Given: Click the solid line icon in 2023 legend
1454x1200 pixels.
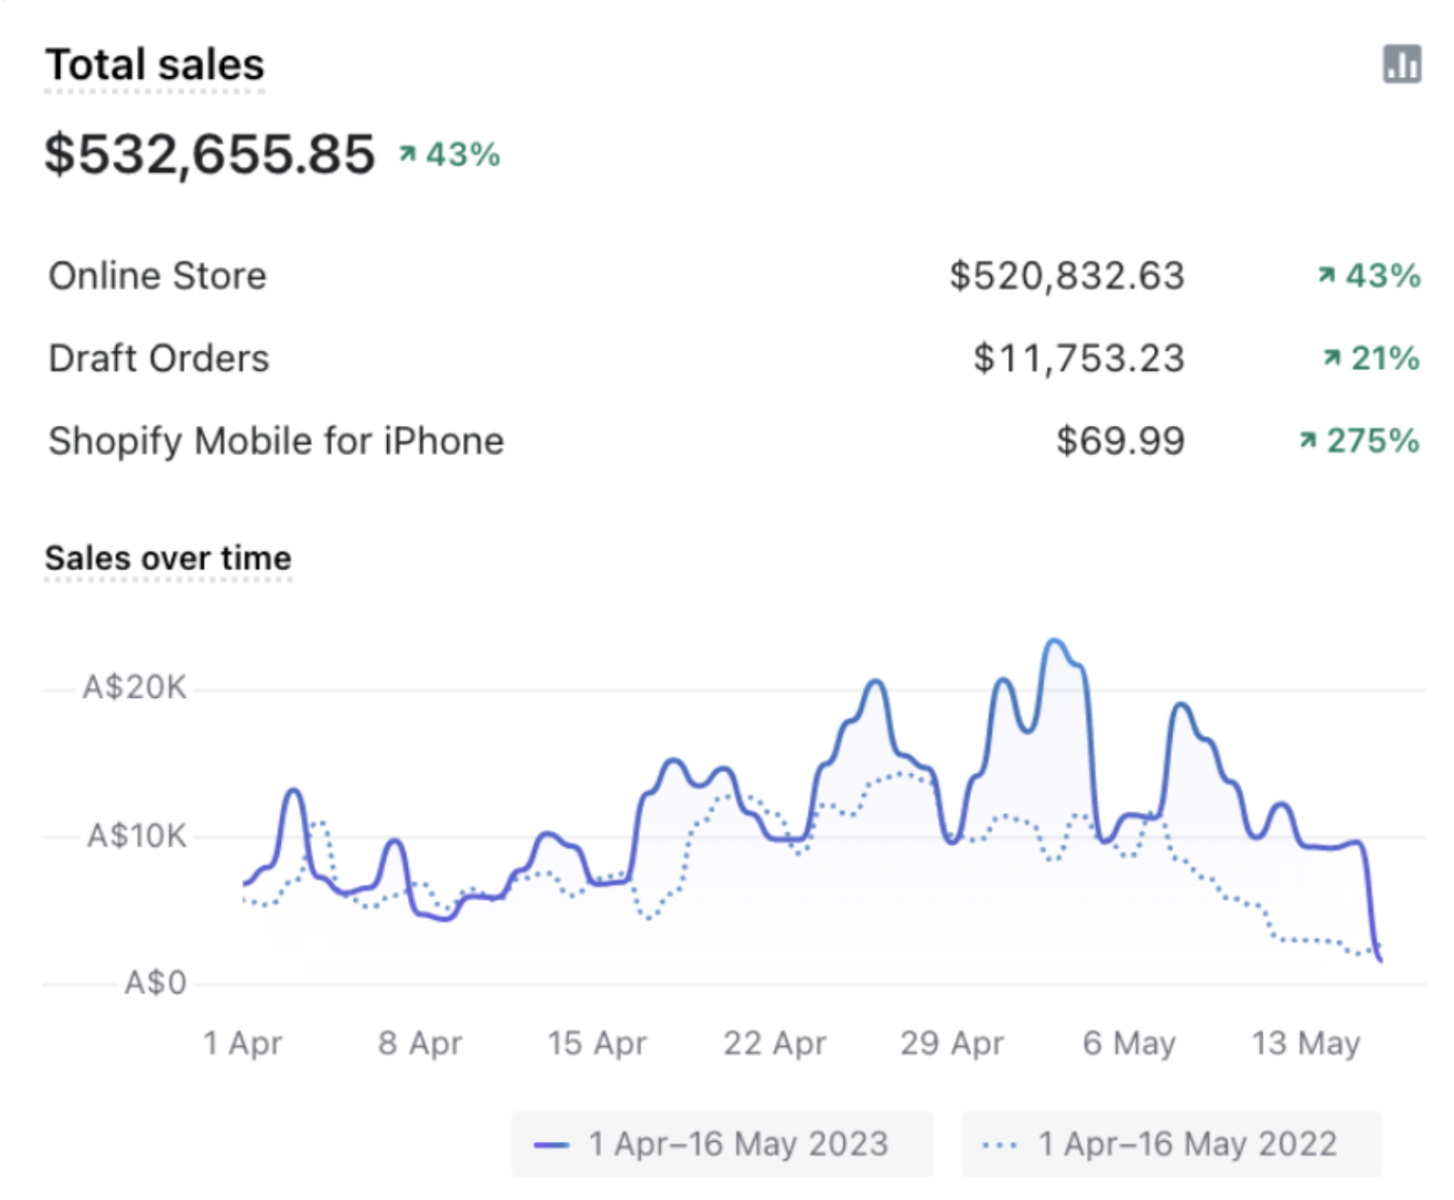Looking at the screenshot, I should coord(552,1145).
